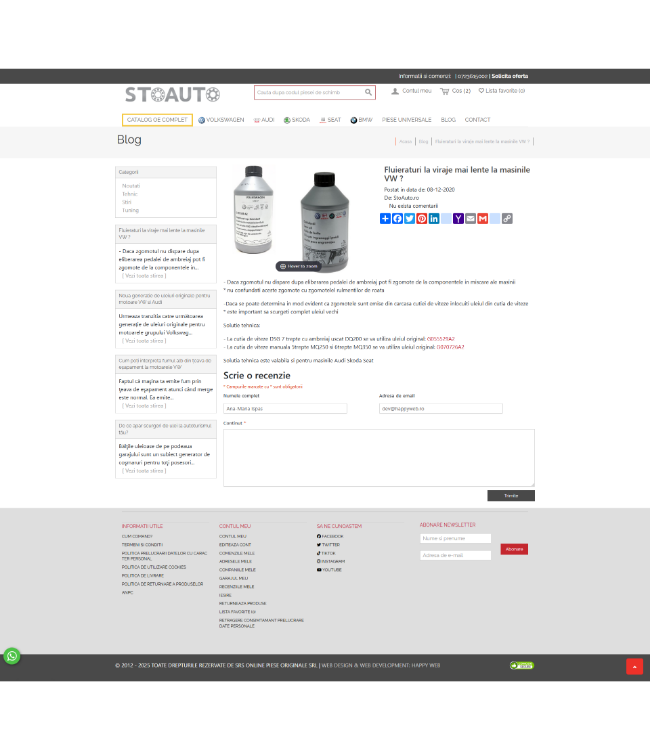Click scroll-to-top red arrow button
The image size is (650, 750).
(635, 666)
